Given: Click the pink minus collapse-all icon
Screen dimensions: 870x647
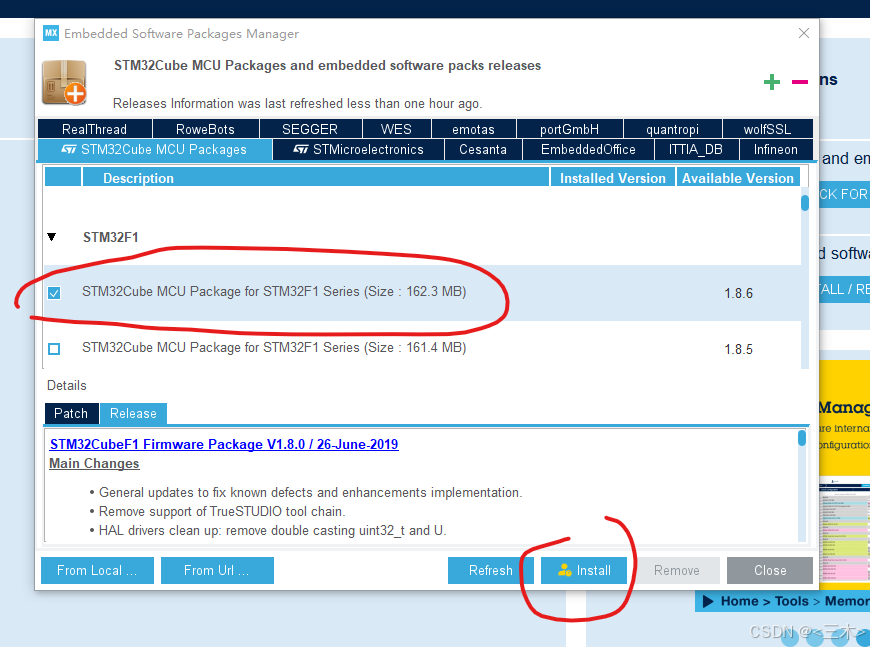Looking at the screenshot, I should (x=800, y=82).
